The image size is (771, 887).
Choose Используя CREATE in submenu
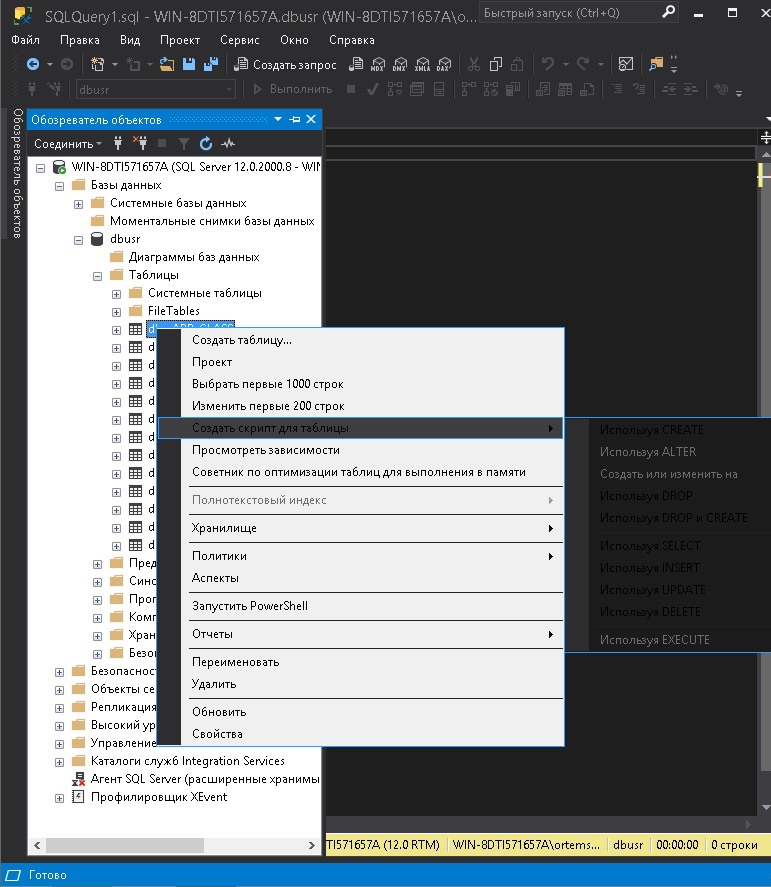[652, 430]
